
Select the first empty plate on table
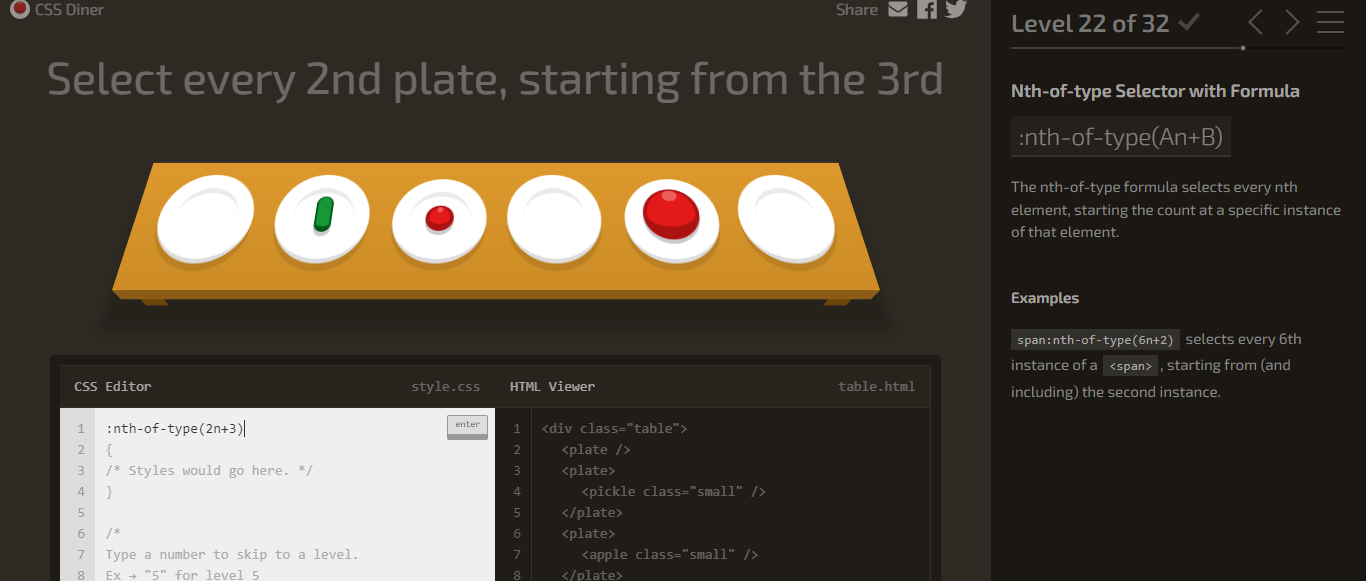point(206,219)
